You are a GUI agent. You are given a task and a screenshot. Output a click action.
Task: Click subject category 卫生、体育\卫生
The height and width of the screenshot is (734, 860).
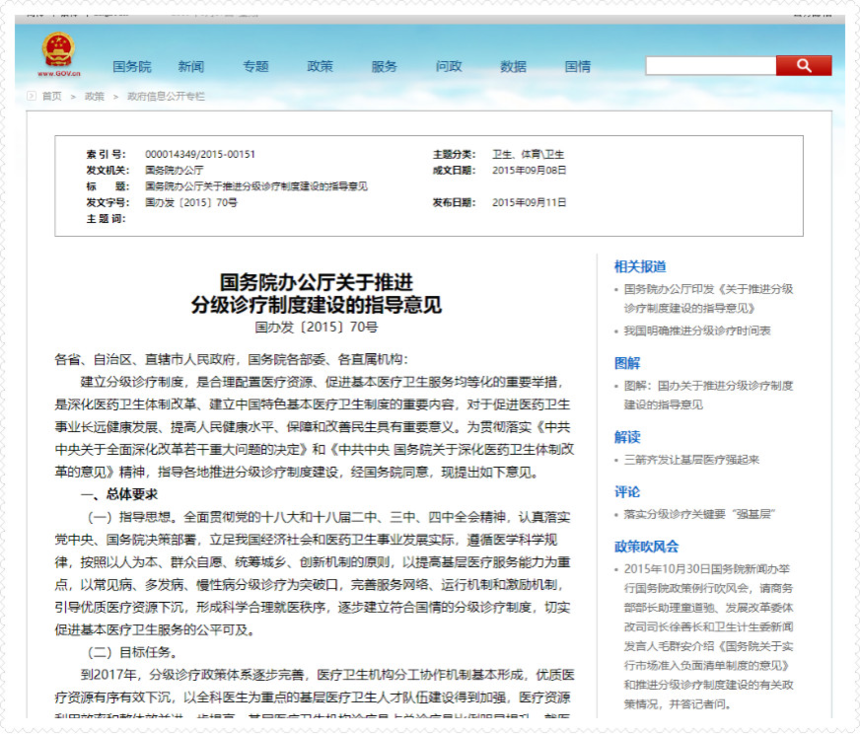tap(528, 154)
